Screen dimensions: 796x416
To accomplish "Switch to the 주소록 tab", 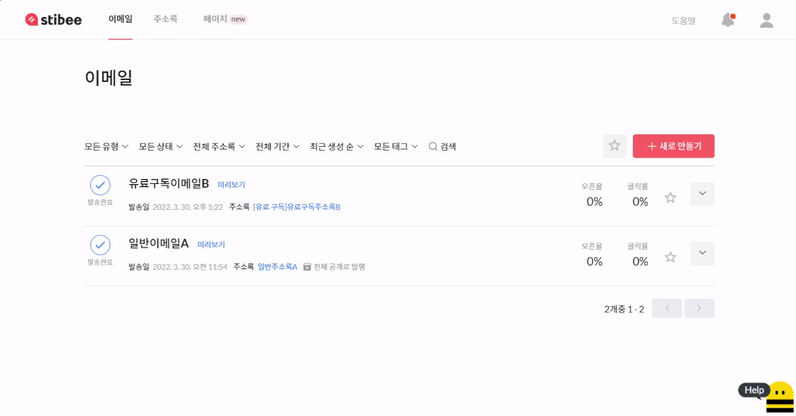I will point(165,19).
